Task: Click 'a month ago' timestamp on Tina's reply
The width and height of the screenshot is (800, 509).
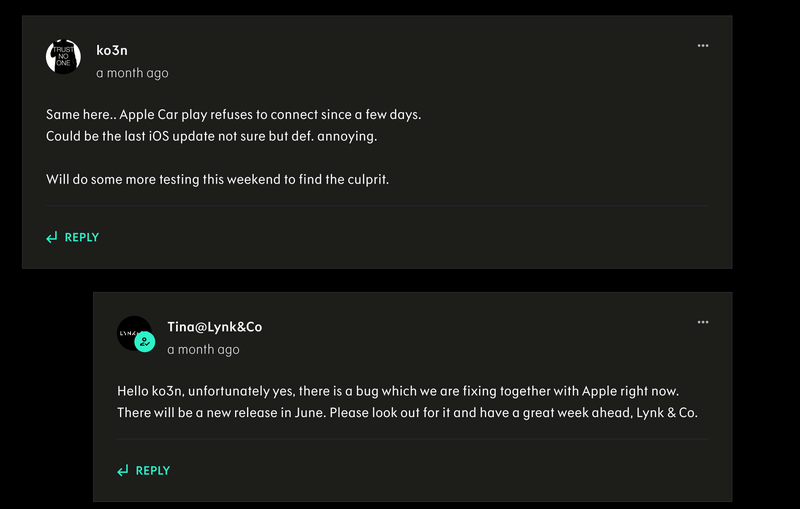Action: tap(203, 350)
